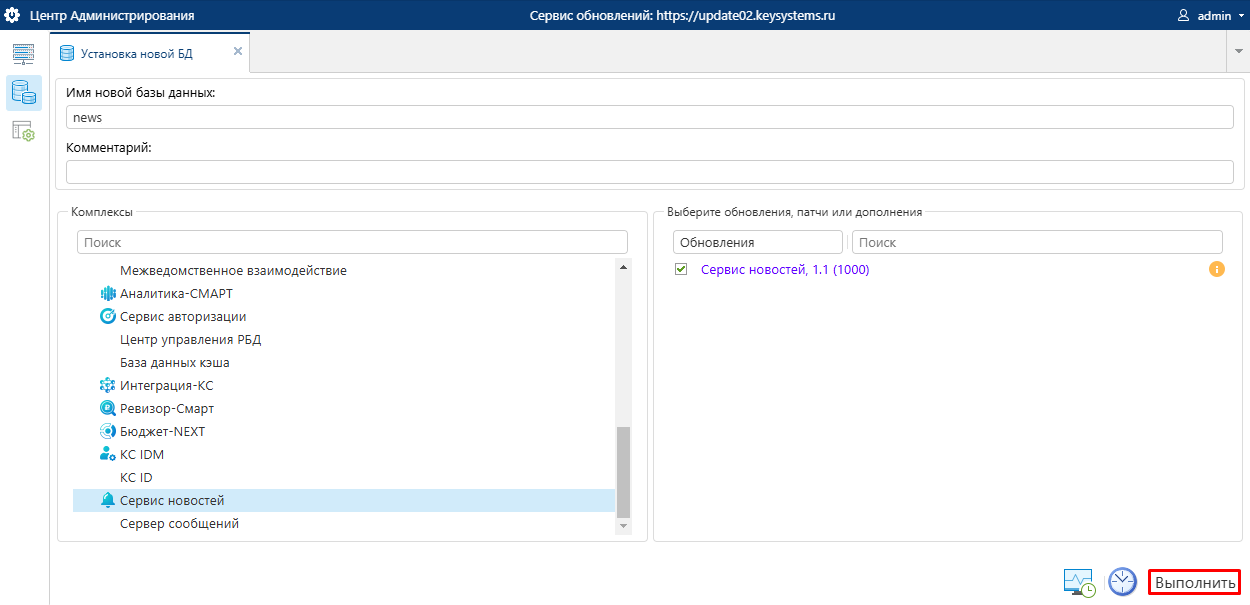Open the admin user dropdown arrow
1250x605 pixels.
[x=1241, y=16]
